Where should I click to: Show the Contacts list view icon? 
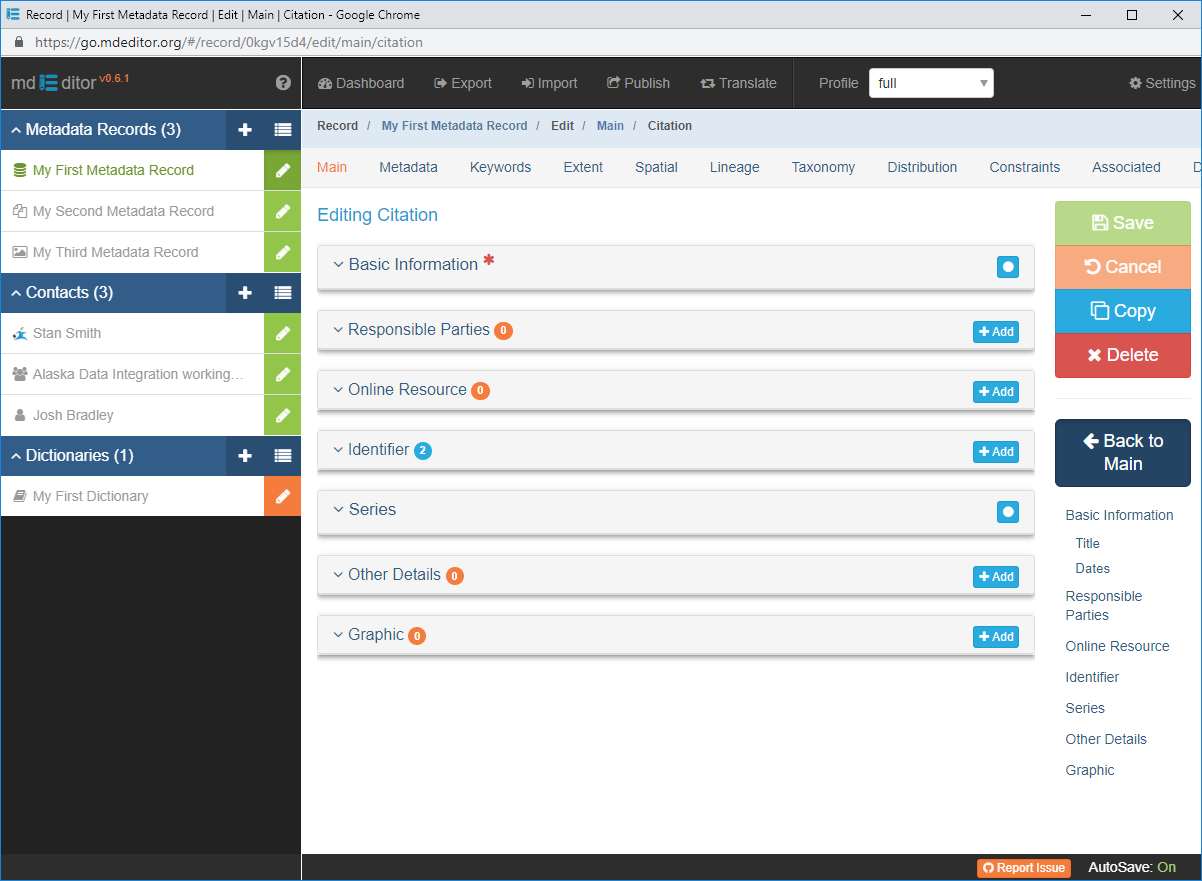click(x=283, y=292)
